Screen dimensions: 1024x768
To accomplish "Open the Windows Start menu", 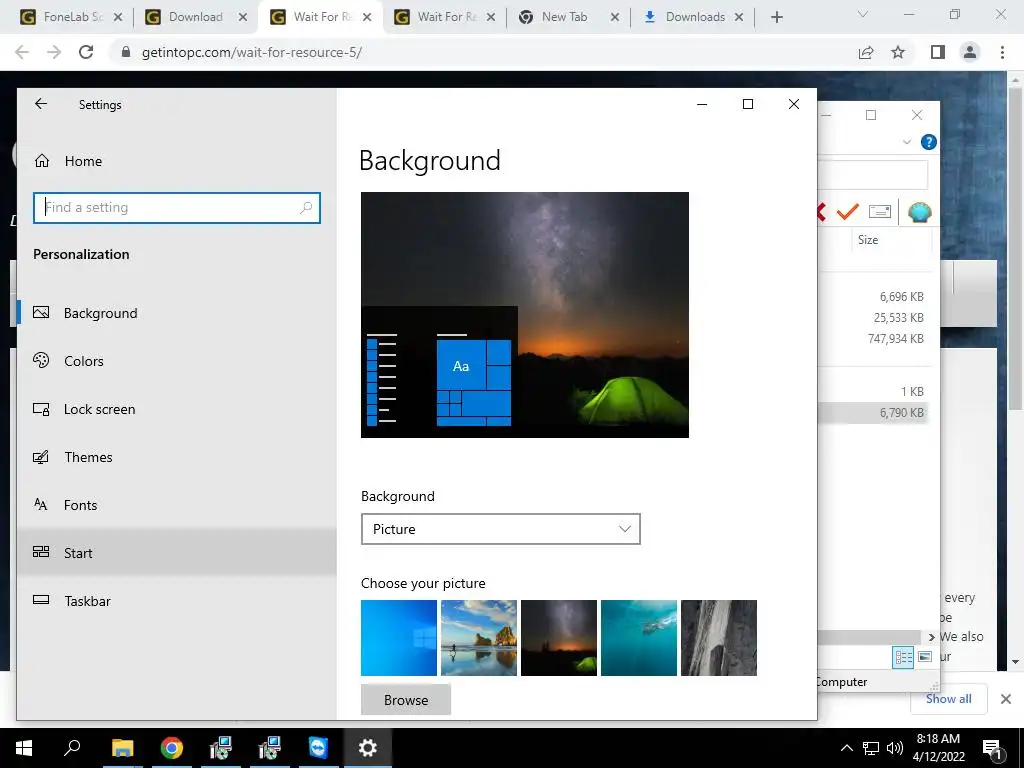I will tap(24, 748).
